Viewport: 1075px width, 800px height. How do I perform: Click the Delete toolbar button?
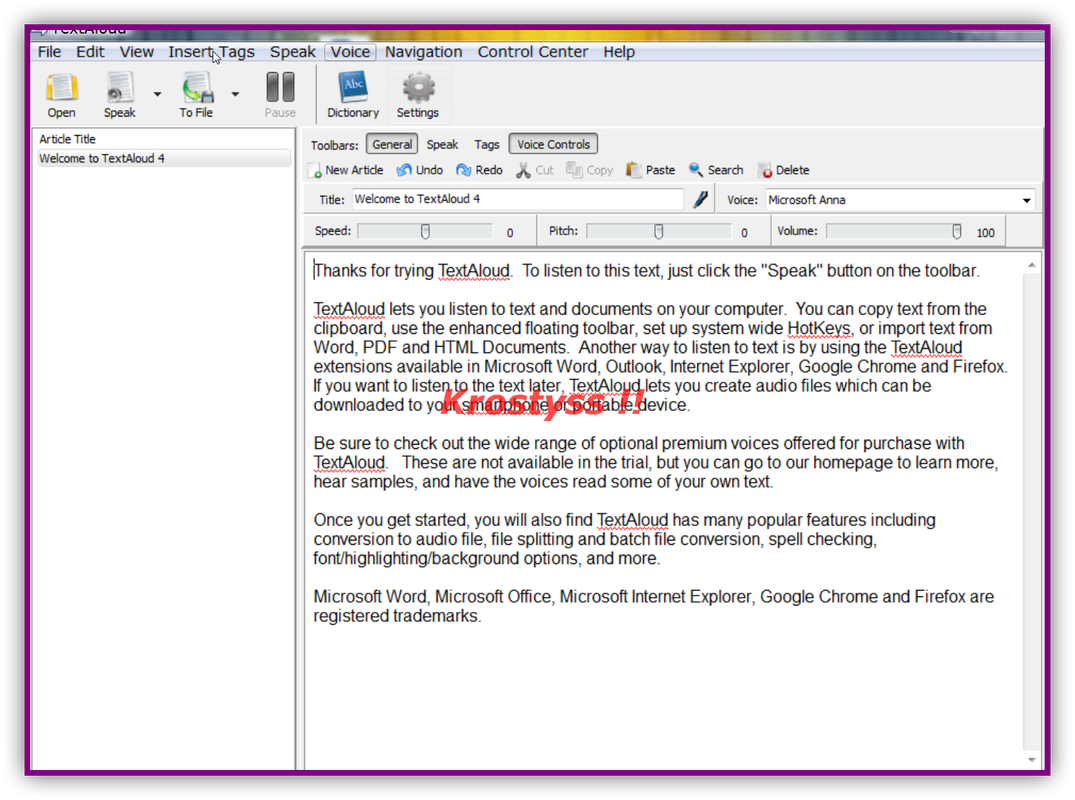(784, 170)
